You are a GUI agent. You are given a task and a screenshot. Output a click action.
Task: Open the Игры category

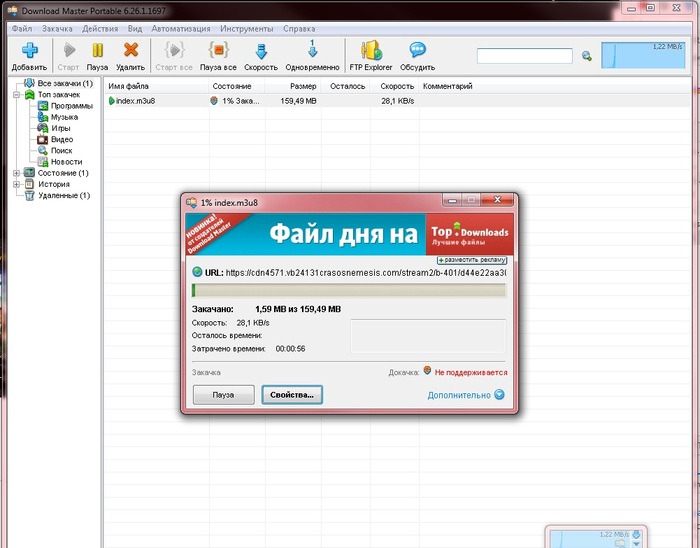60,128
